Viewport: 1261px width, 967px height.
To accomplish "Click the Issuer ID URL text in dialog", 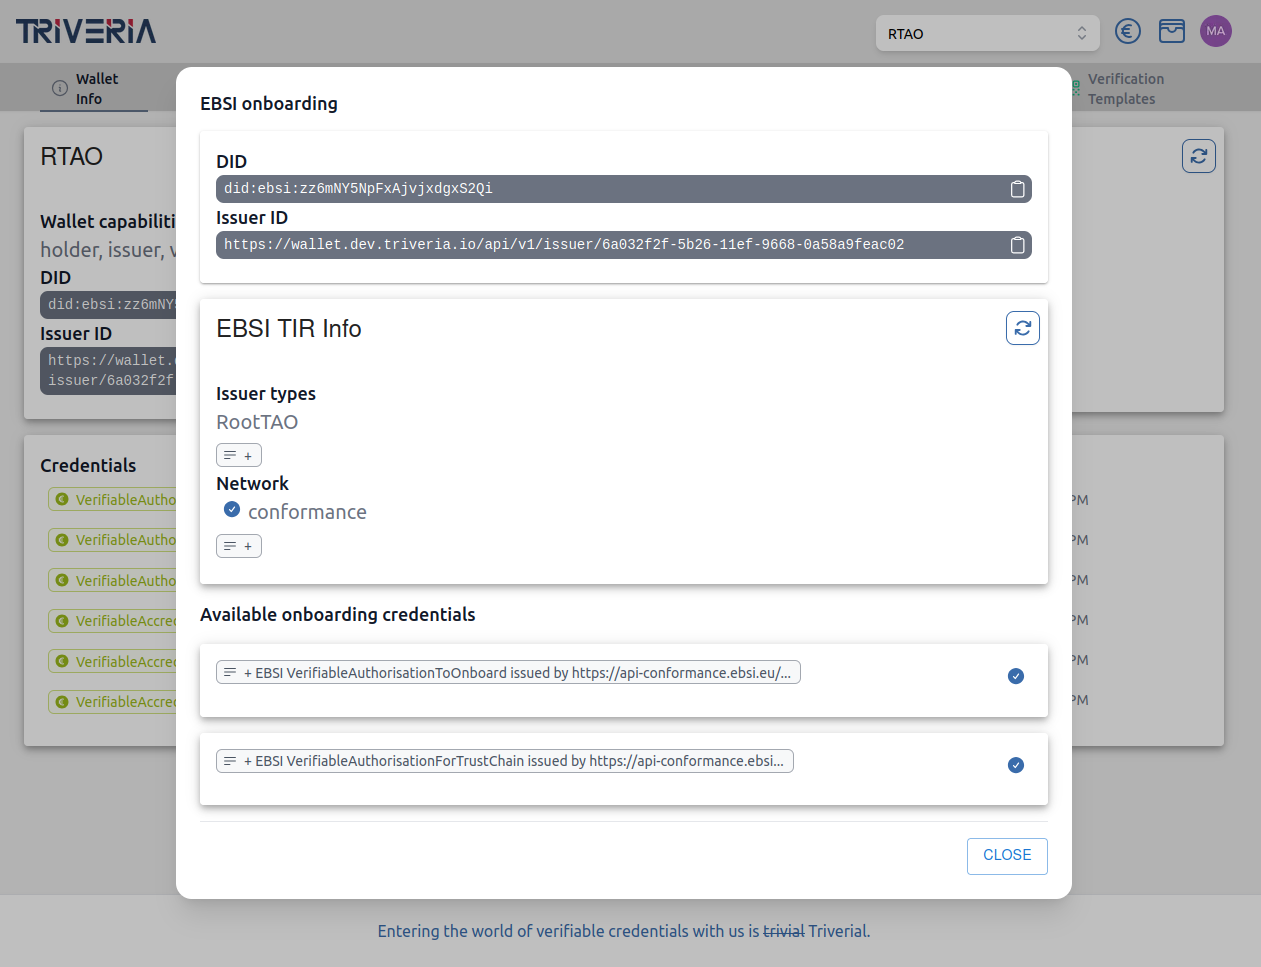I will [x=564, y=245].
